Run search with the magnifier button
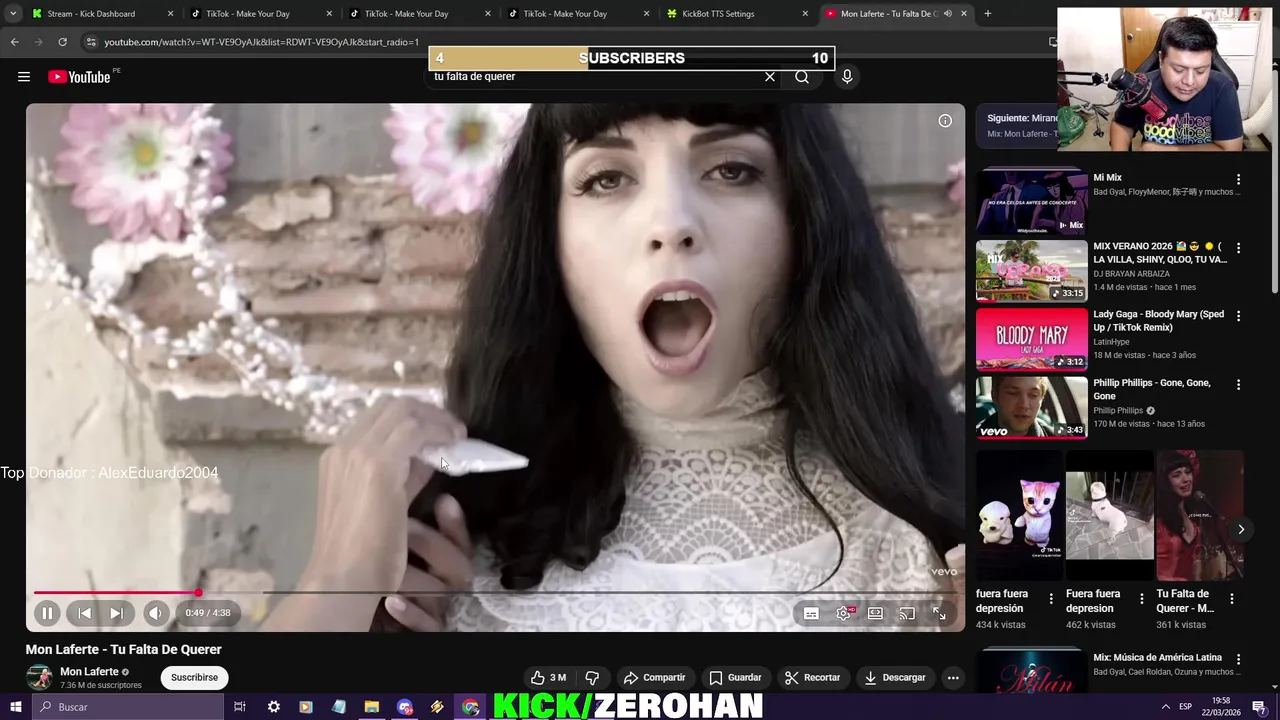 (x=802, y=77)
